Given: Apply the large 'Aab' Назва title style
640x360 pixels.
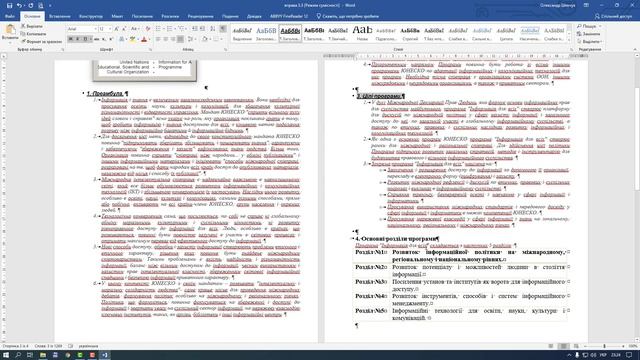Looking at the screenshot, I should click(x=362, y=33).
